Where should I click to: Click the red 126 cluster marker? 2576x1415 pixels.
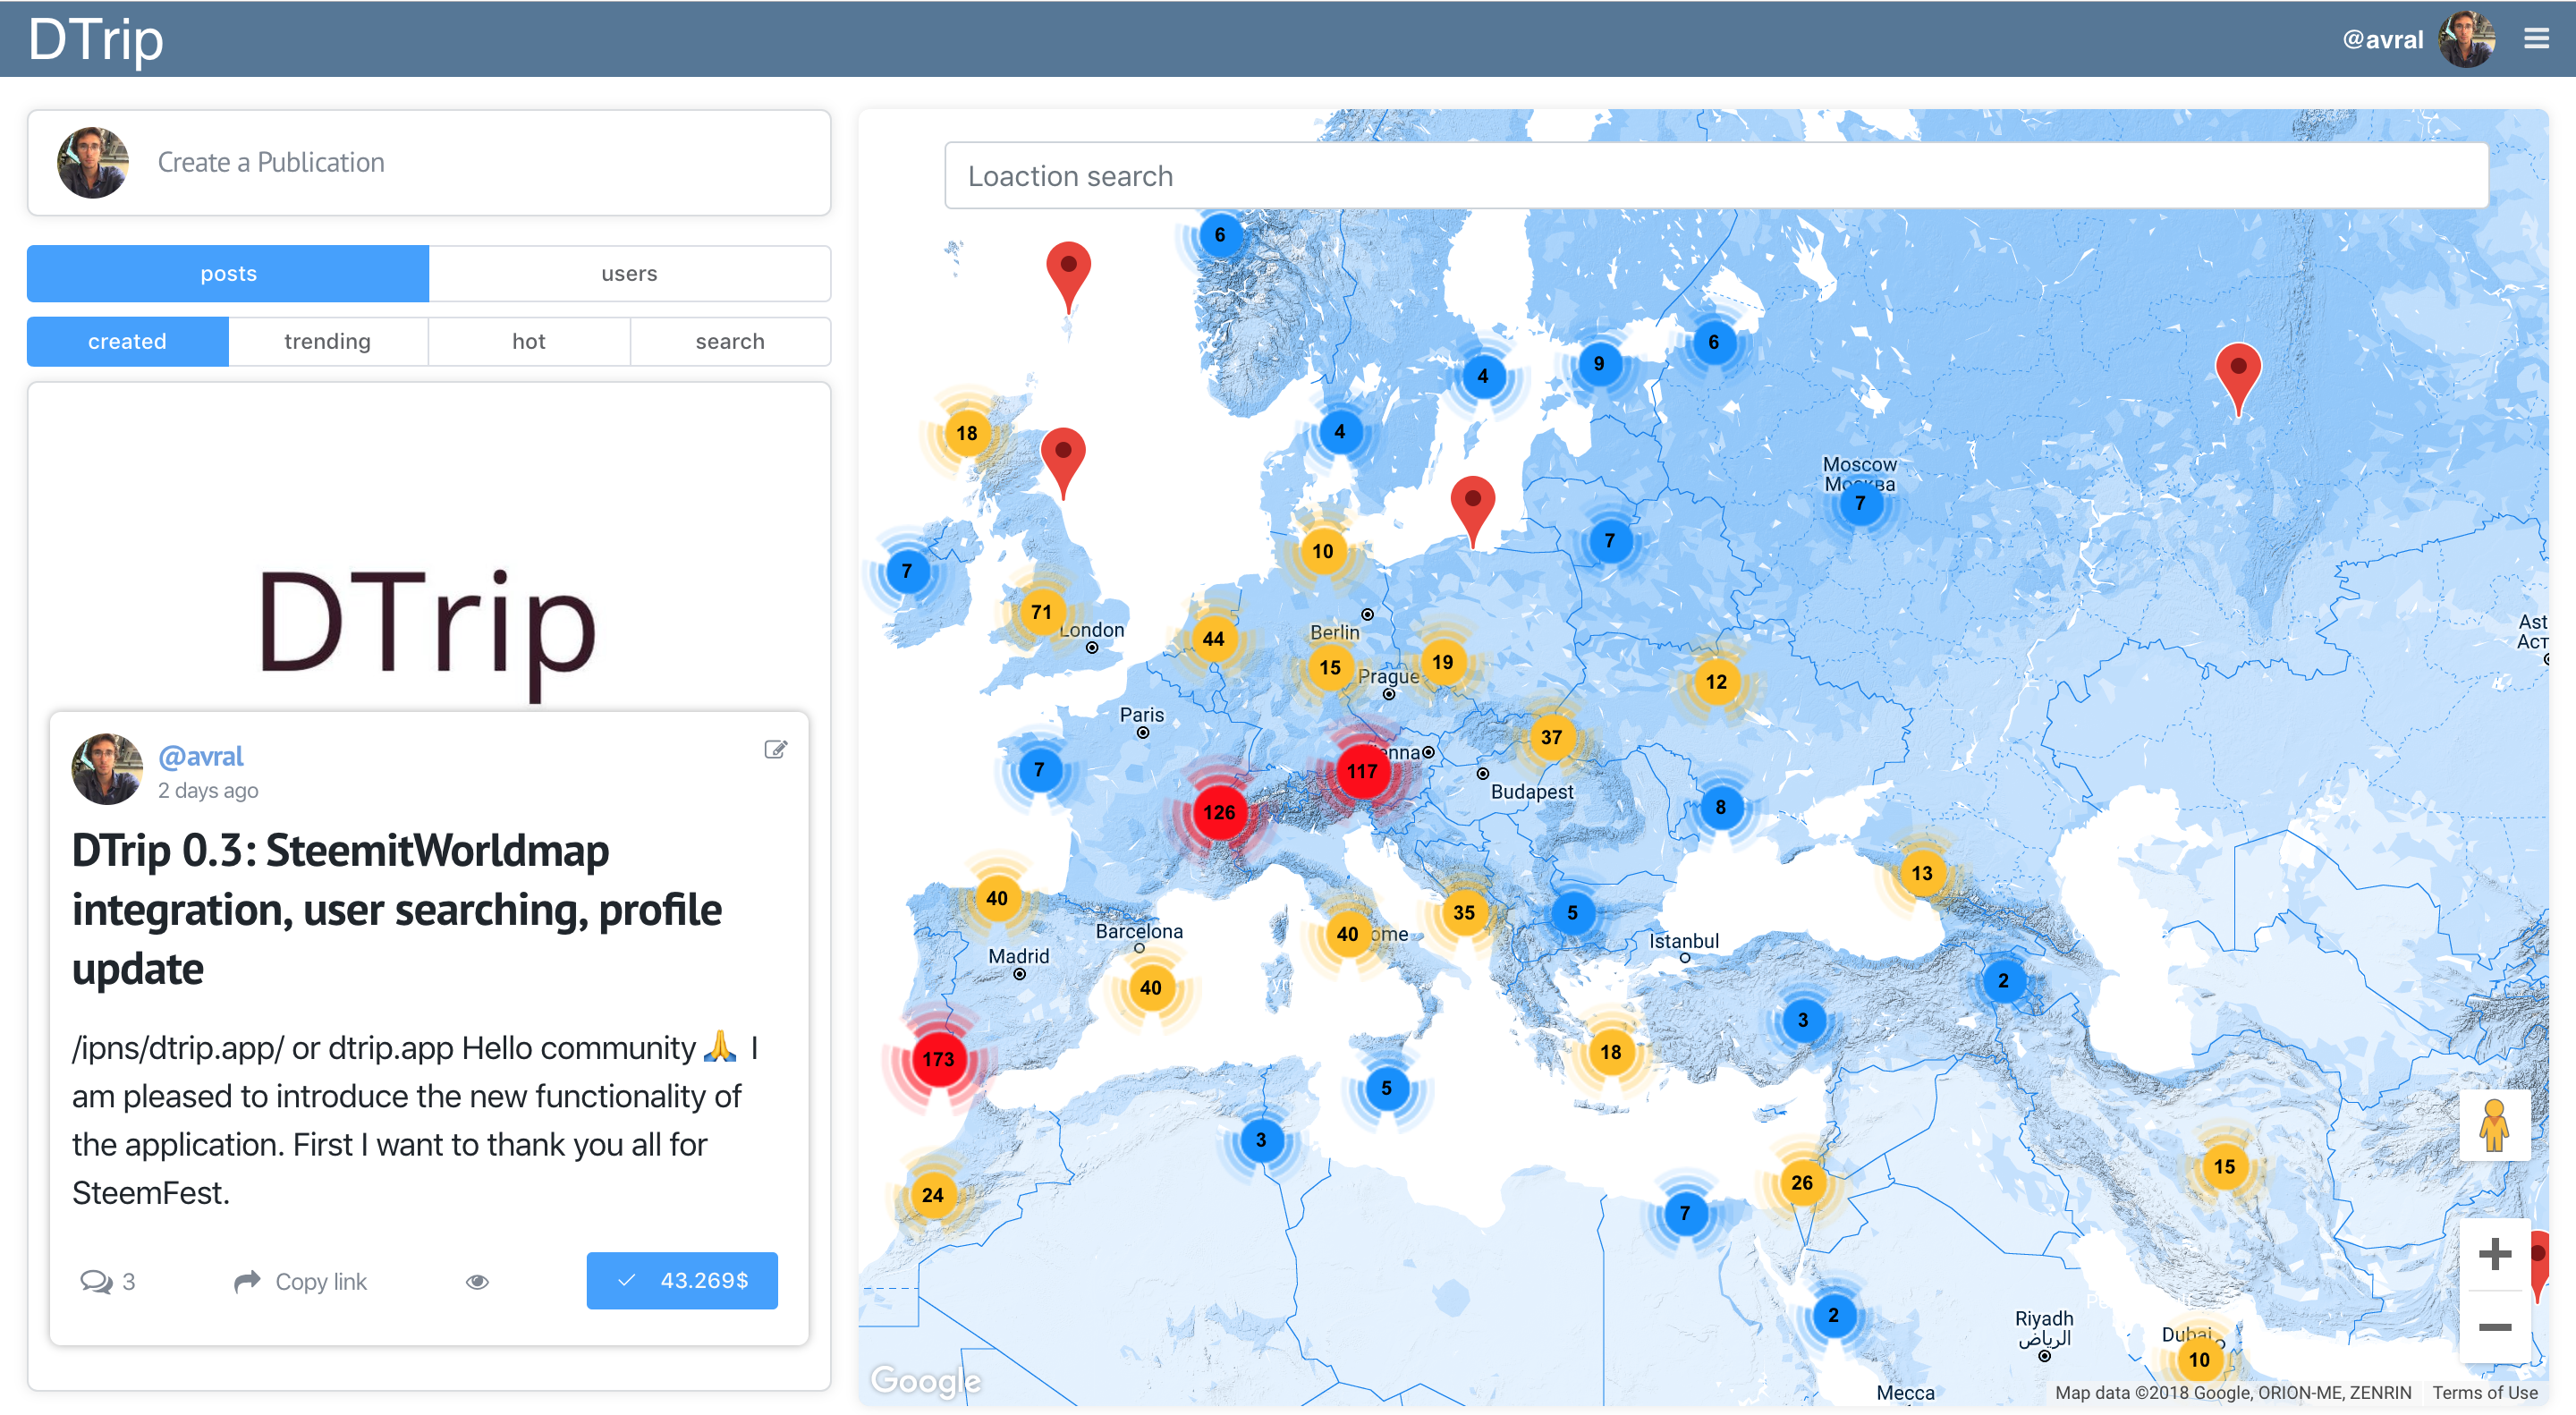(x=1219, y=812)
